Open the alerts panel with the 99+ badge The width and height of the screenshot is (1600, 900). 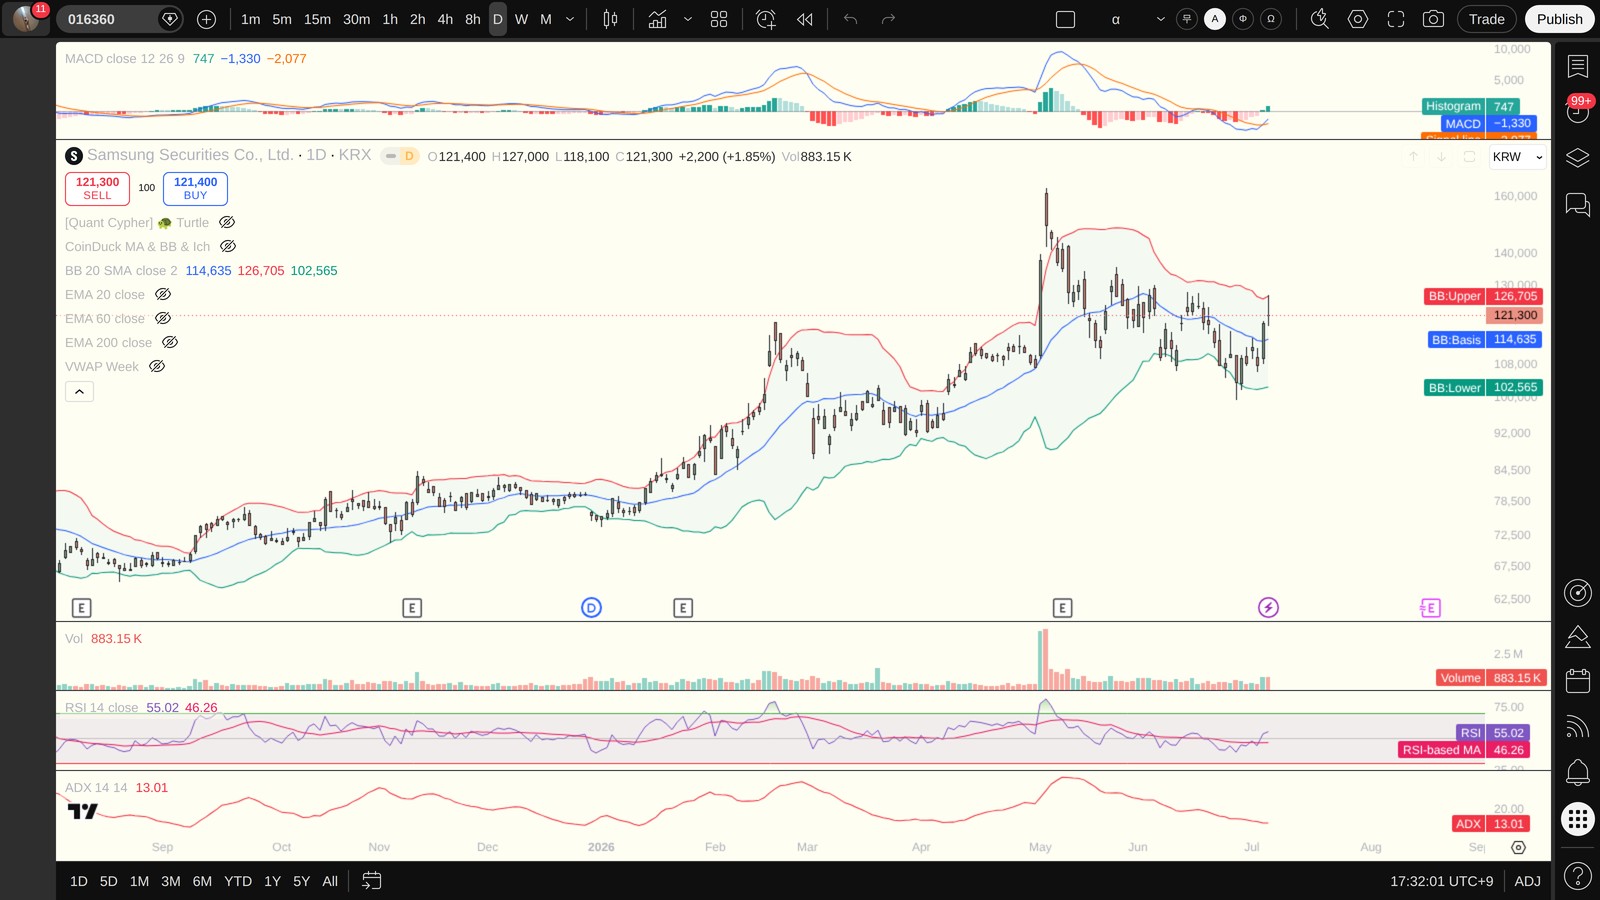(x=1578, y=111)
